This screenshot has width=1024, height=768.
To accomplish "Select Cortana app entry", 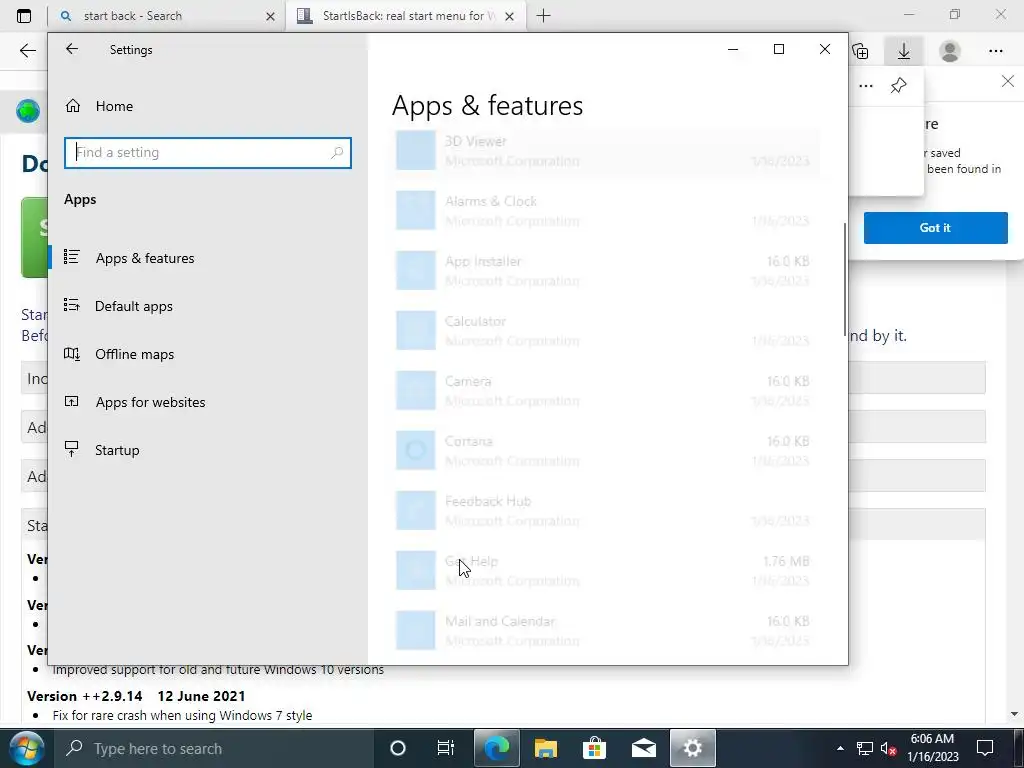I will [x=606, y=451].
